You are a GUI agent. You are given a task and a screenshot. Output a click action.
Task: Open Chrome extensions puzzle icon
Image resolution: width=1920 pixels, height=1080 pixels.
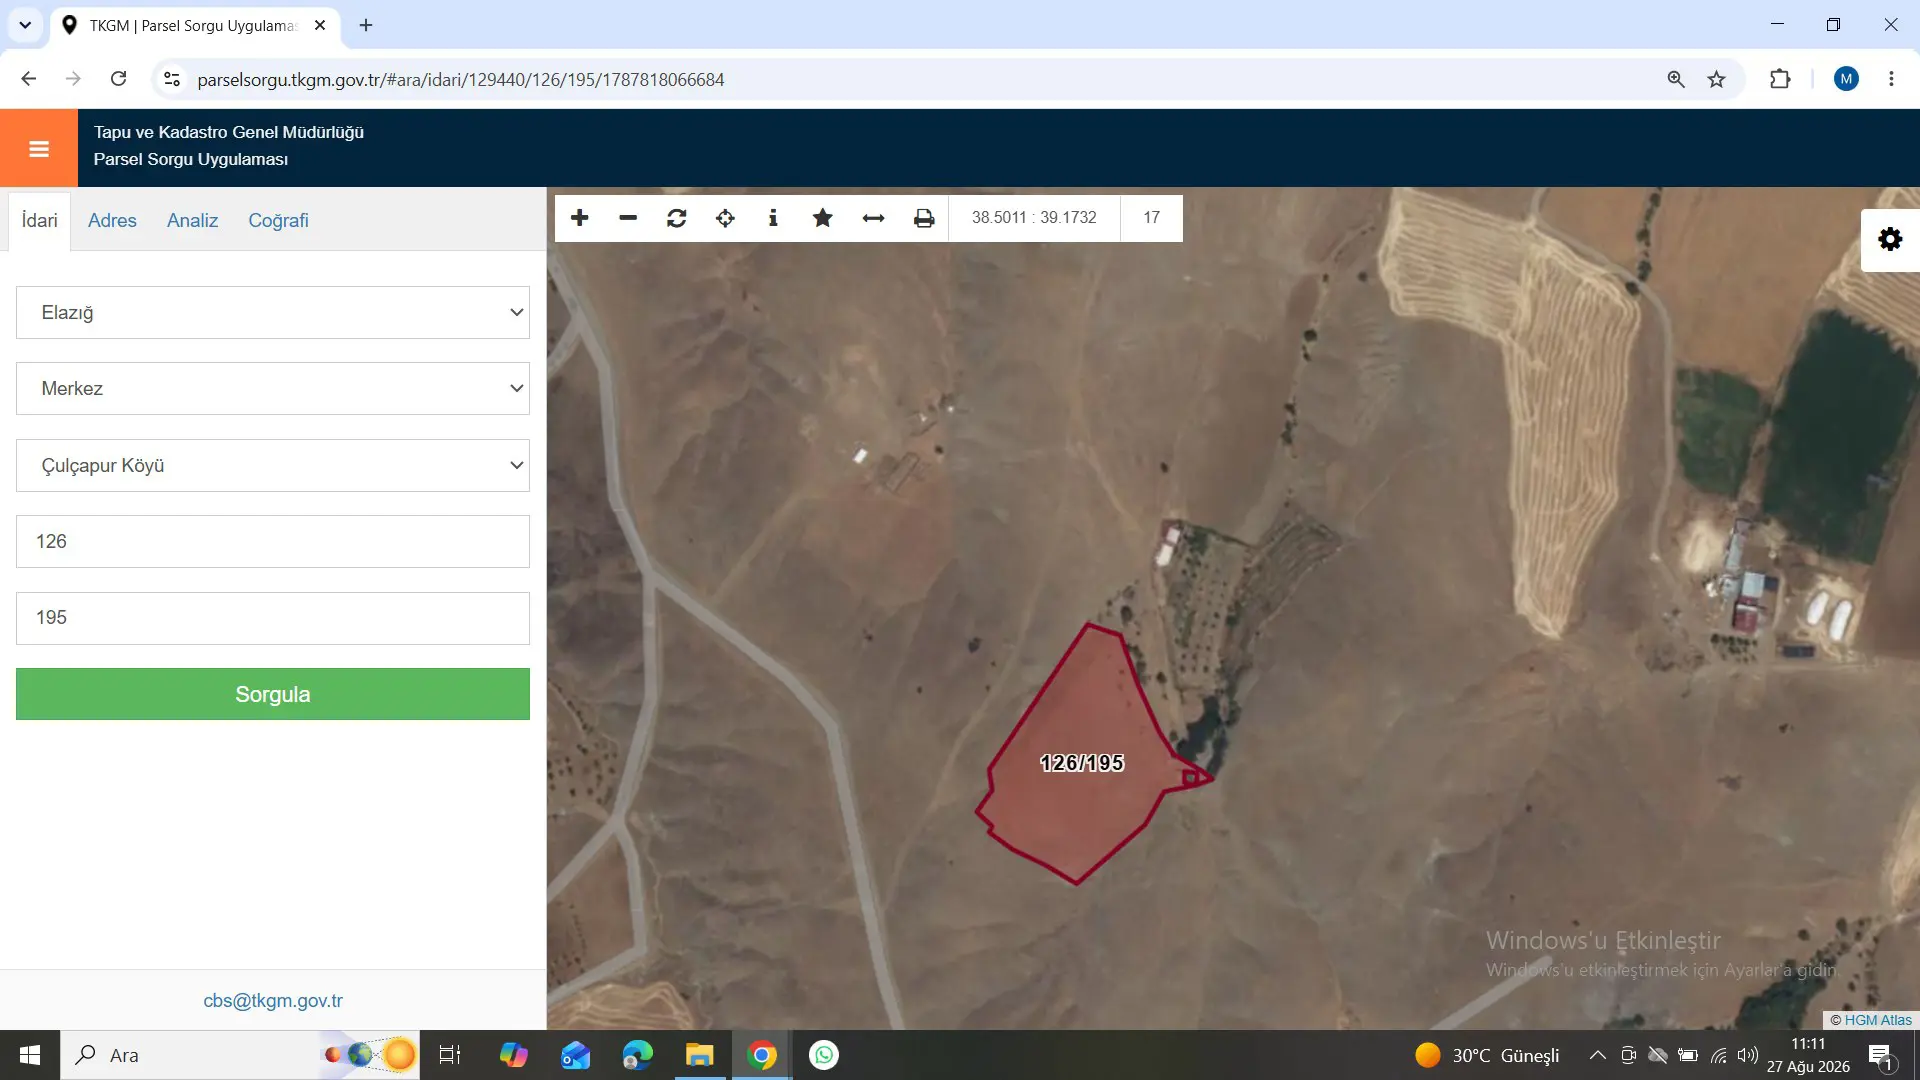[x=1780, y=79]
